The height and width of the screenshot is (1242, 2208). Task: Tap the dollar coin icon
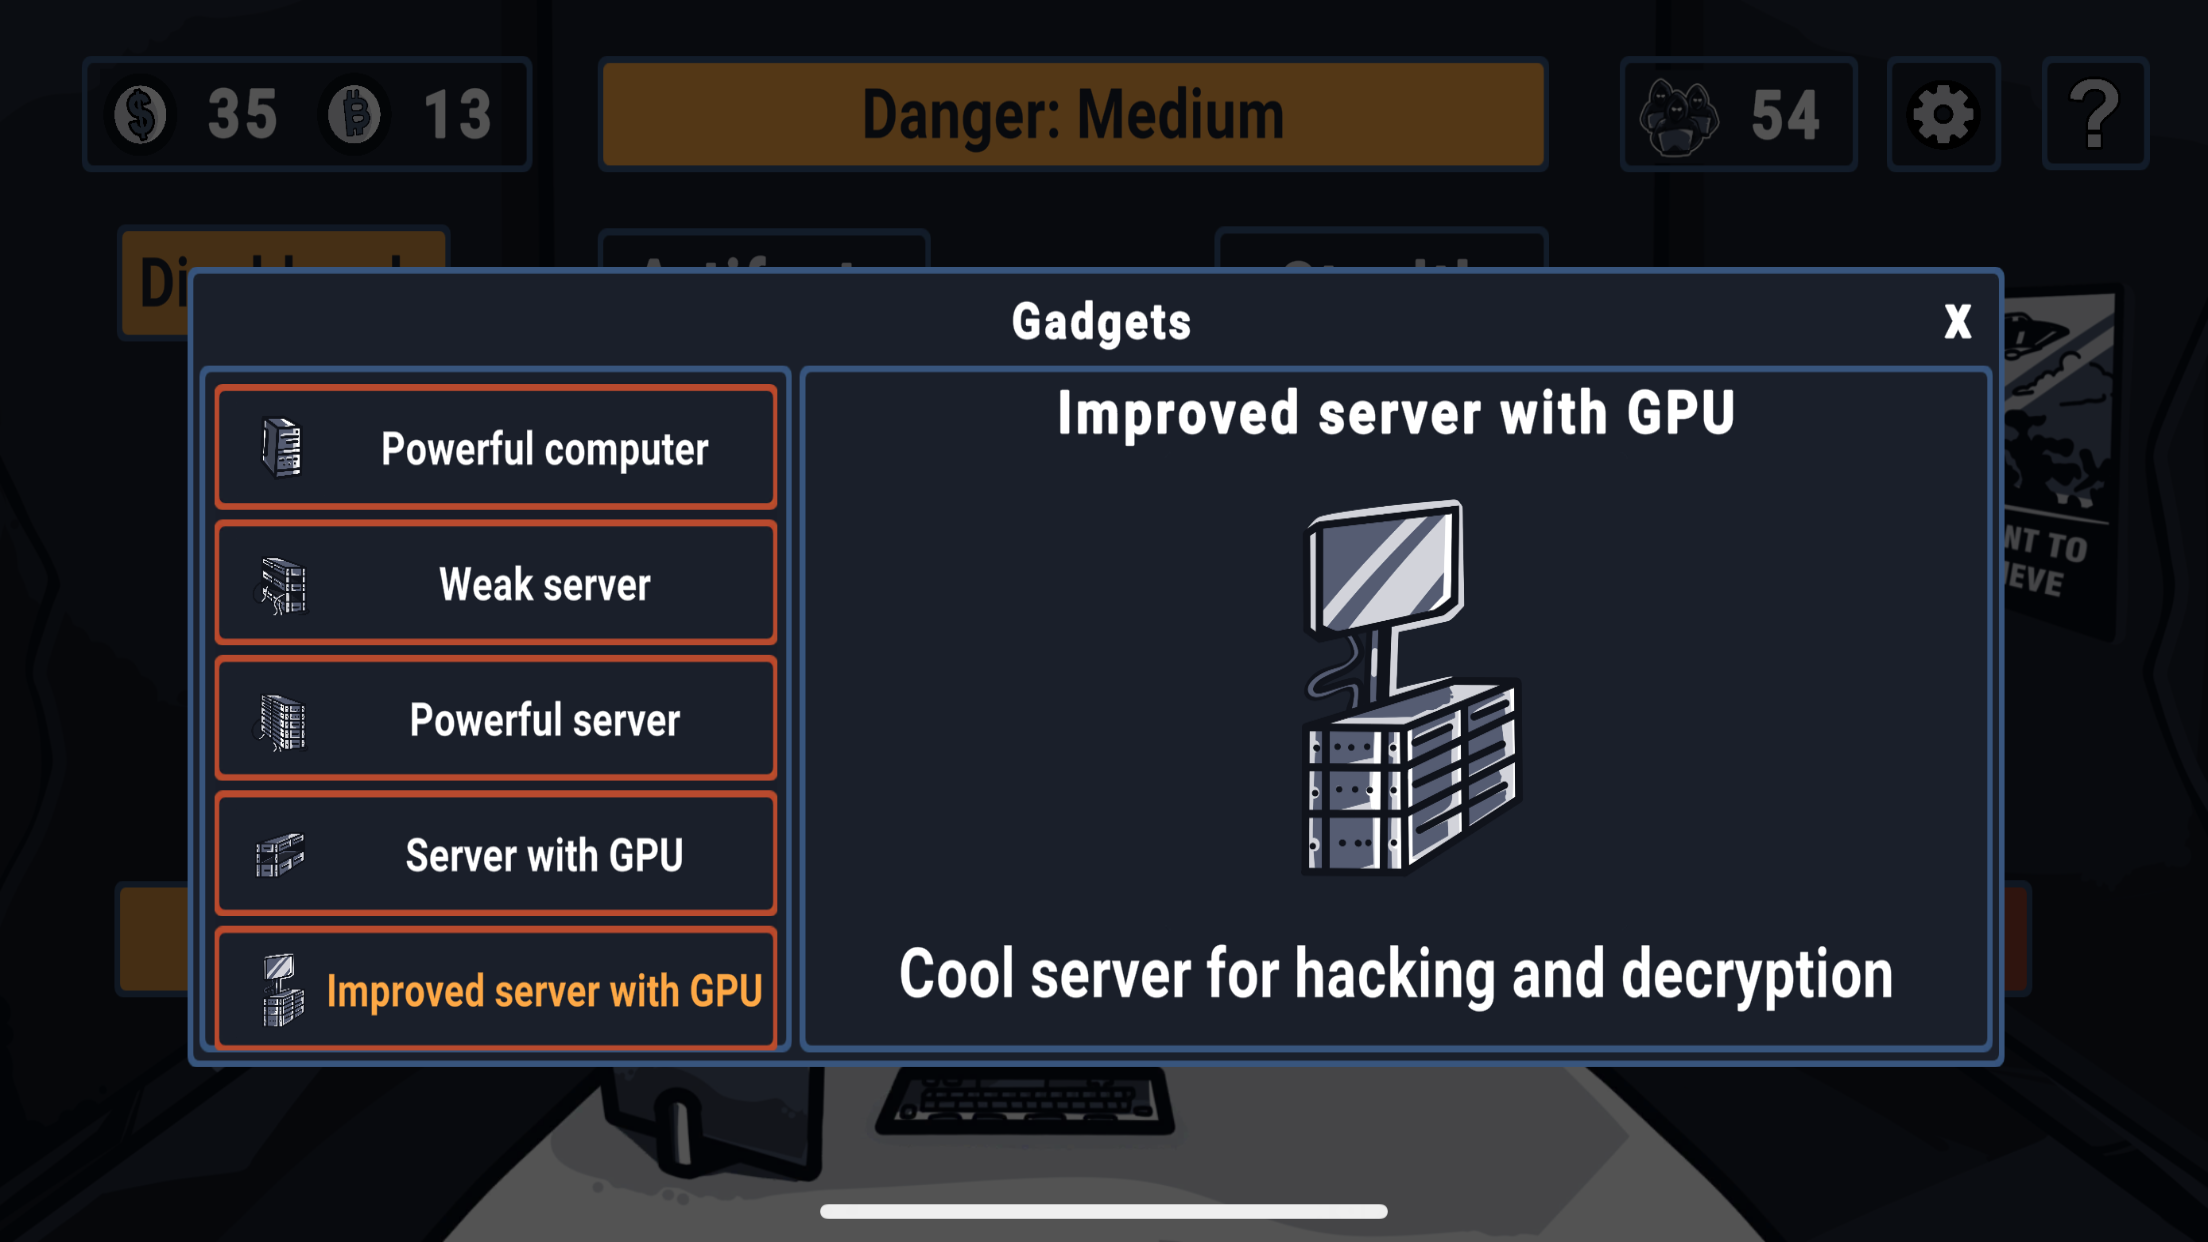141,114
